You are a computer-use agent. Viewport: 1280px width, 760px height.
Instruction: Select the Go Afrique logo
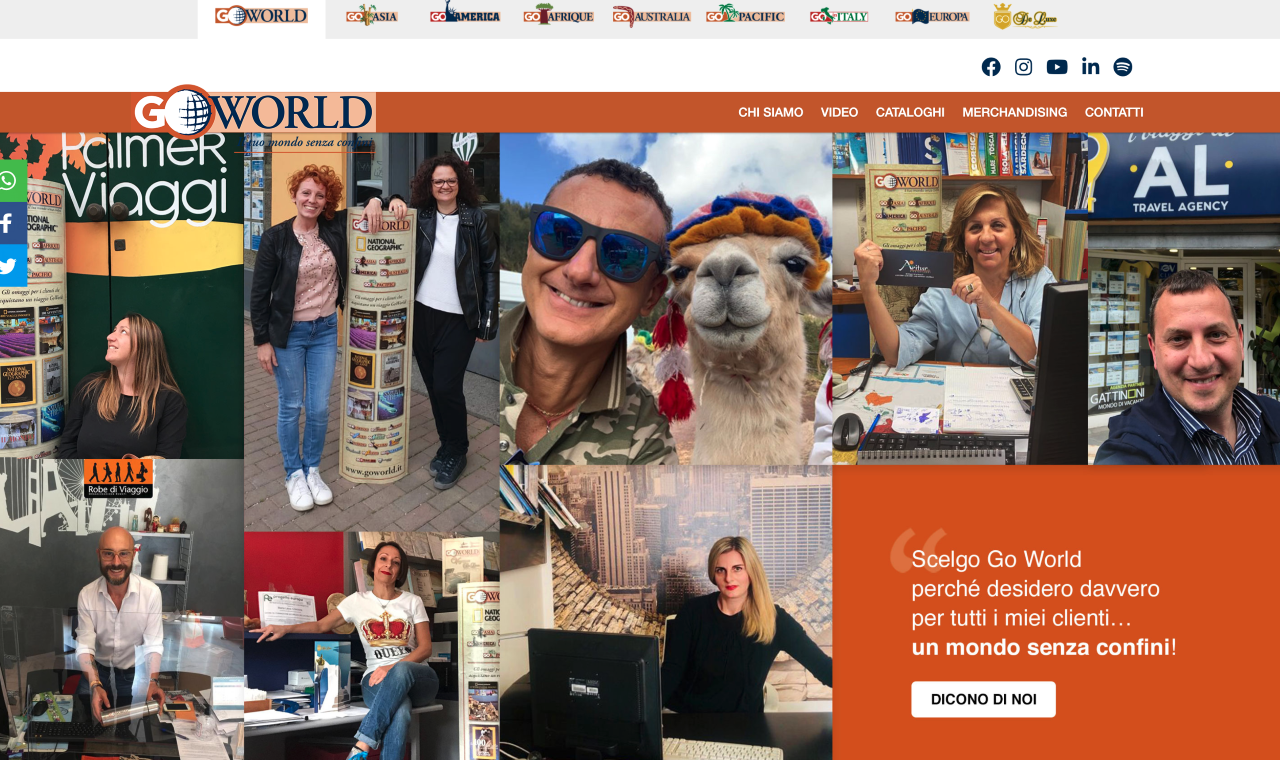[558, 16]
